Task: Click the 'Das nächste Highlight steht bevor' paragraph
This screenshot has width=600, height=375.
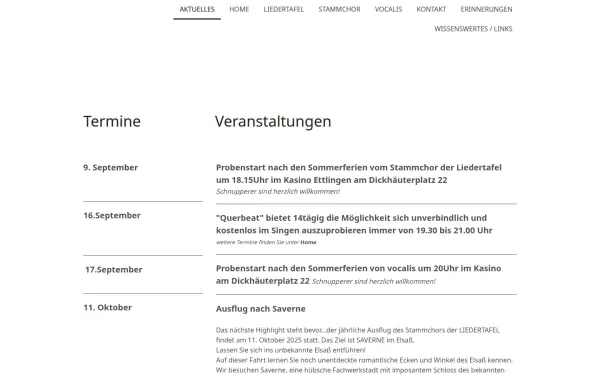Action: (x=357, y=335)
